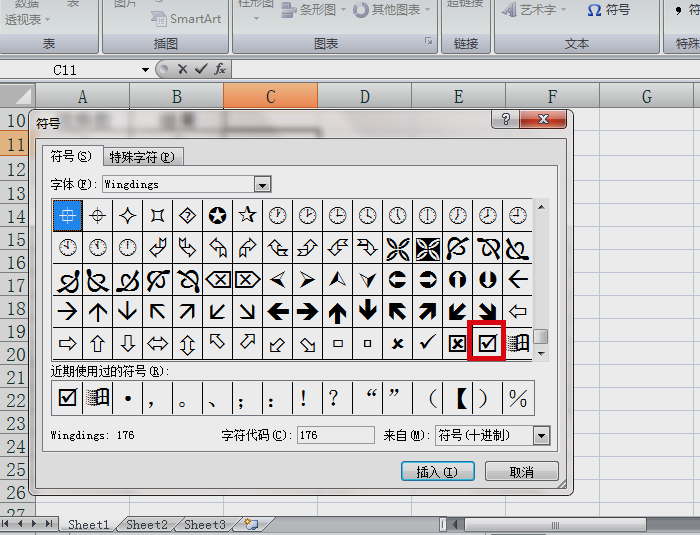The width and height of the screenshot is (700, 535).
Task: Click the dialog help question mark button
Action: click(506, 119)
